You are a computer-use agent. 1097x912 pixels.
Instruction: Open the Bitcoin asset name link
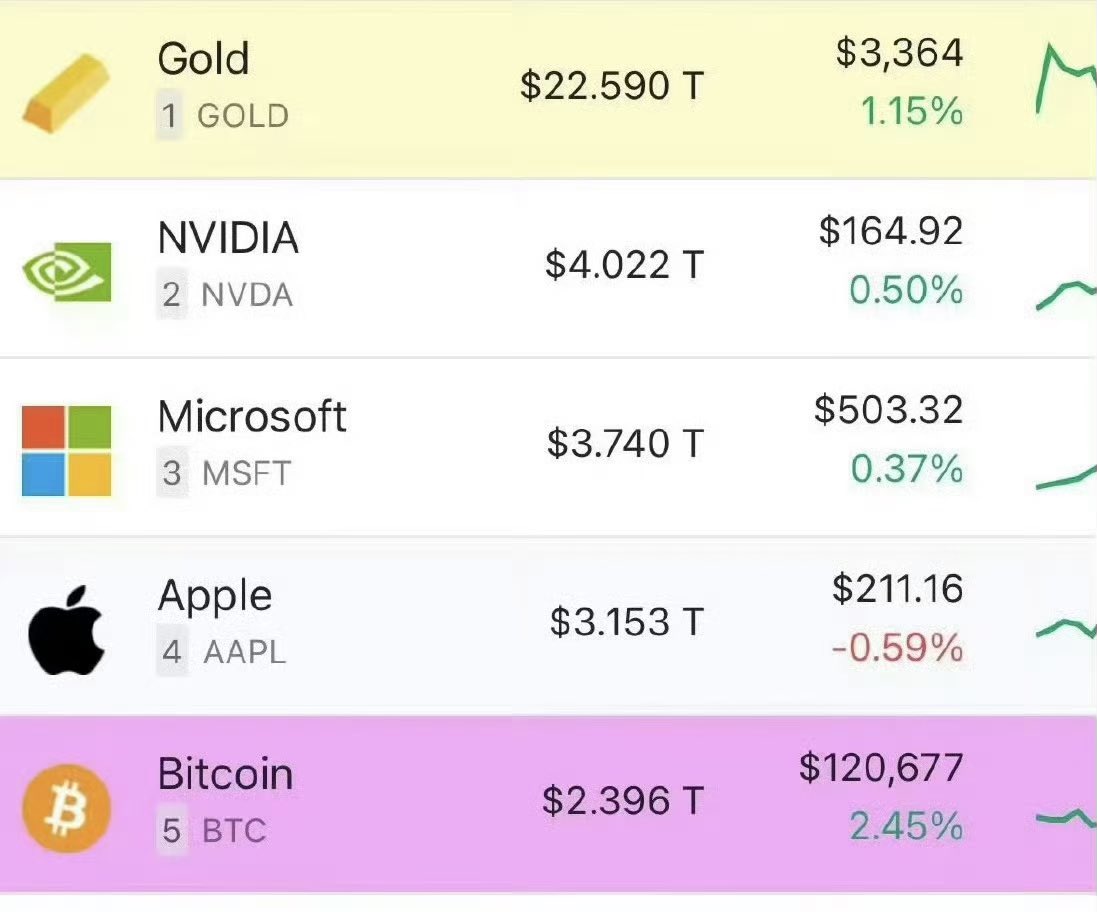tap(225, 774)
